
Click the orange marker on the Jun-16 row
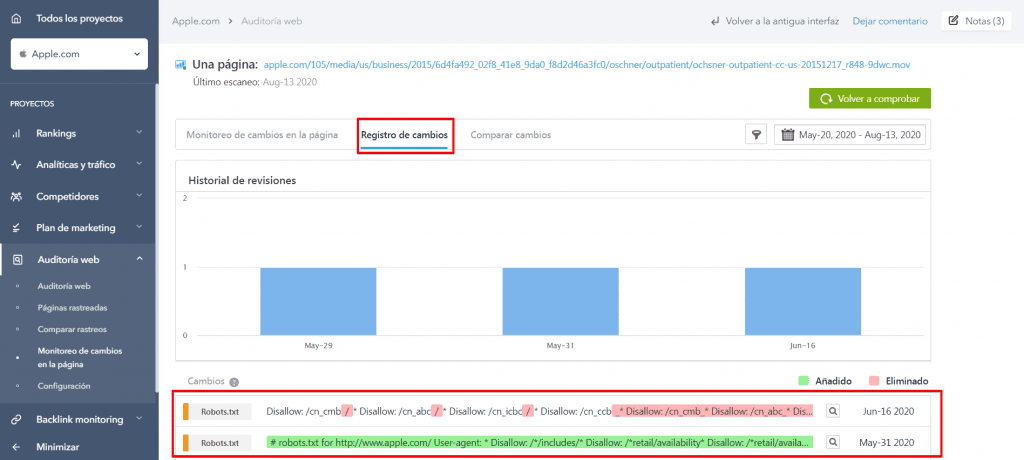pos(185,411)
